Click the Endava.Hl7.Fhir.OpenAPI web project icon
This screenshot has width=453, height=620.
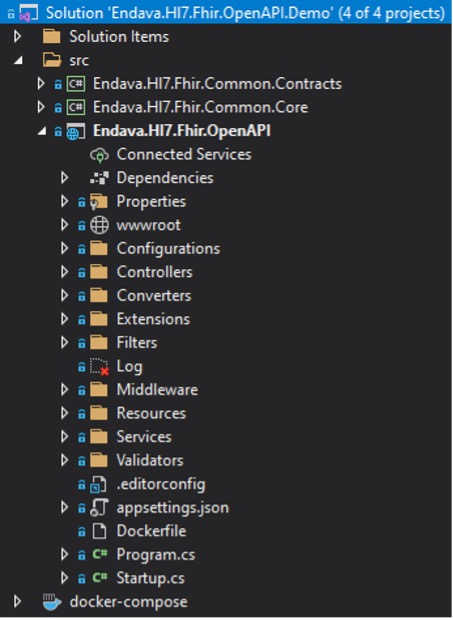coord(76,131)
